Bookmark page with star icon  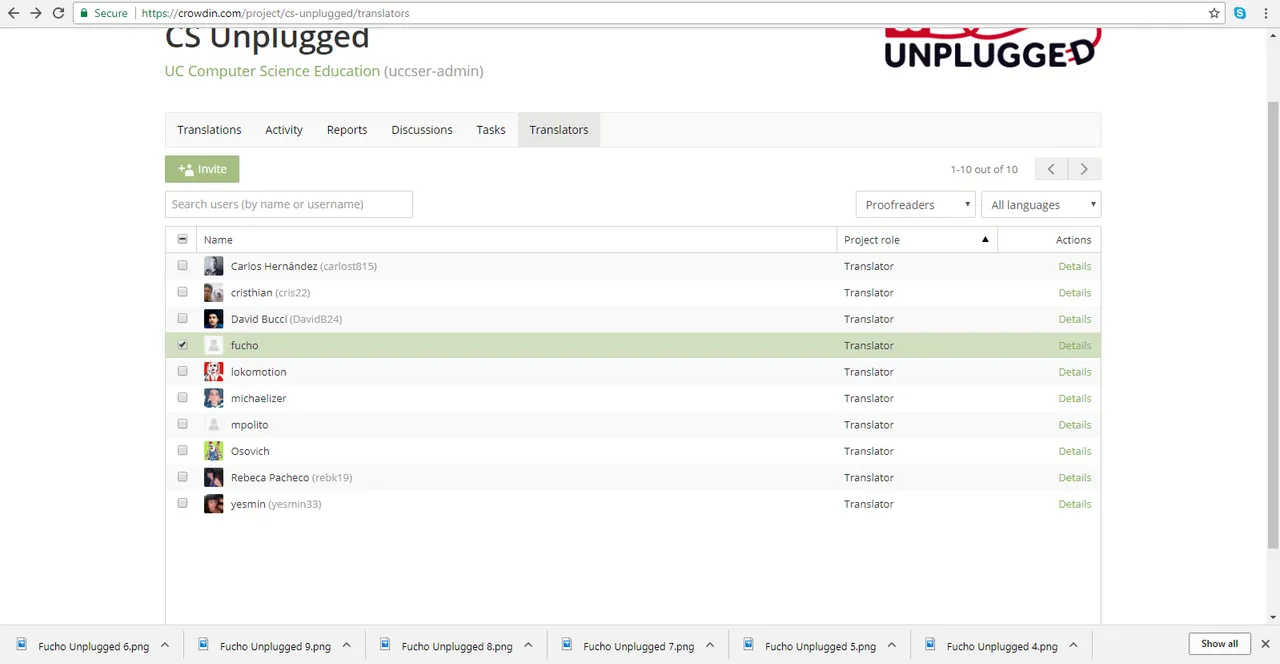[1214, 13]
